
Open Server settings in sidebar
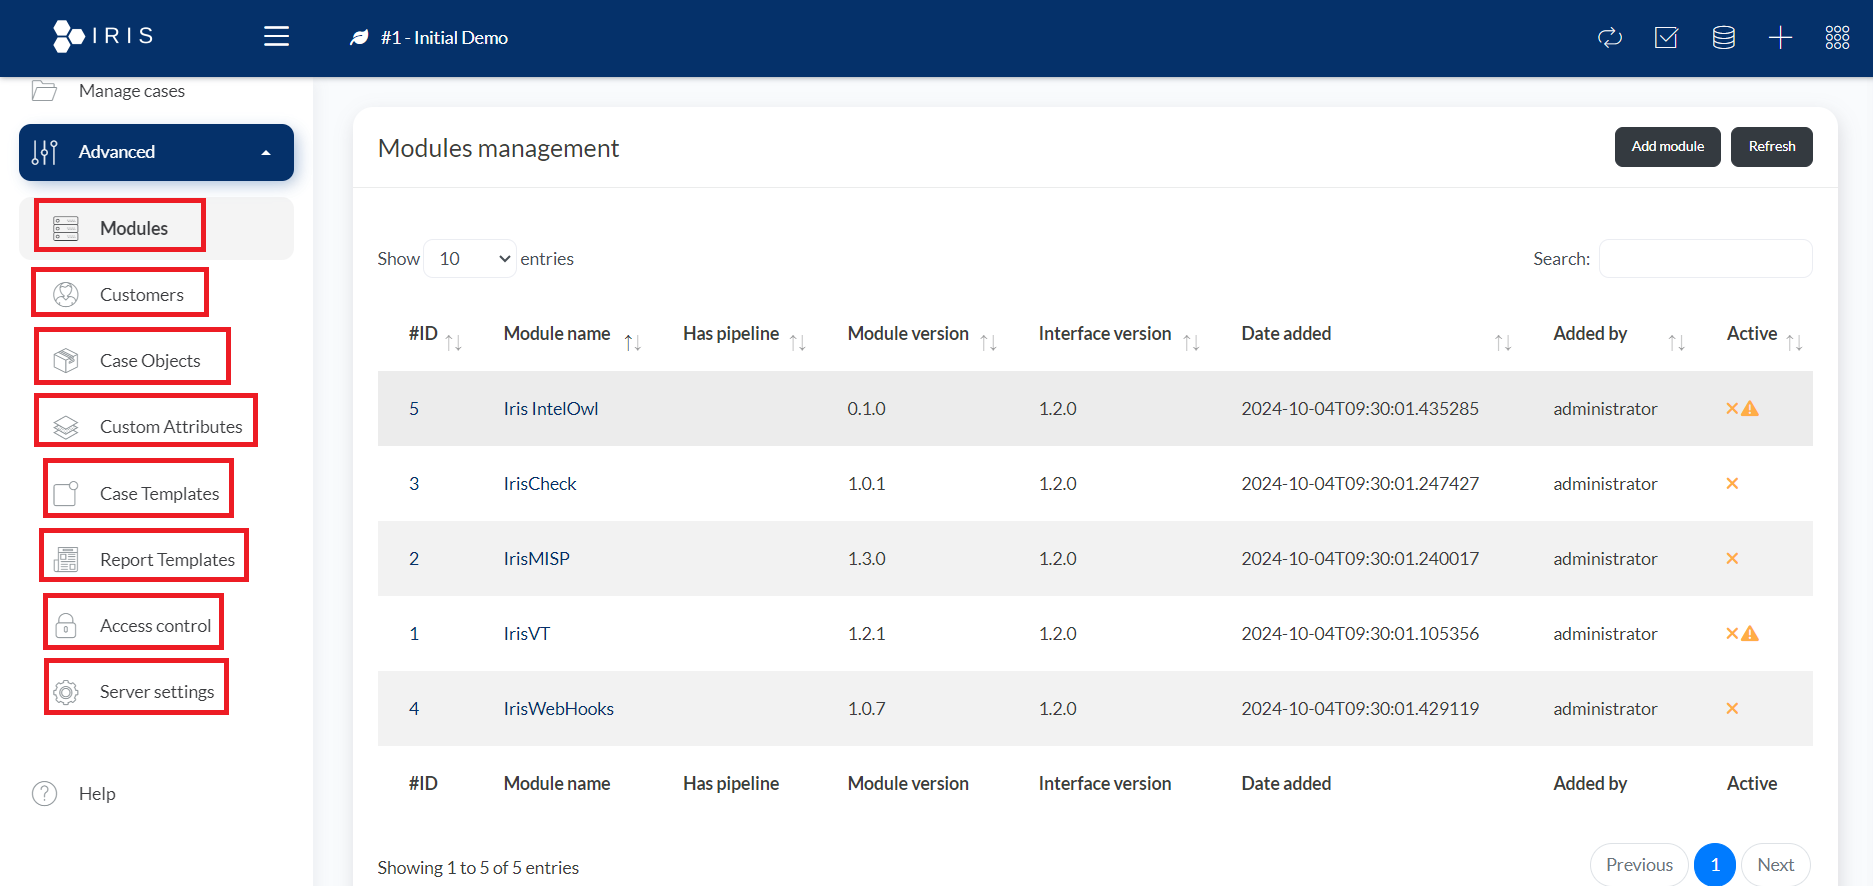(x=157, y=692)
